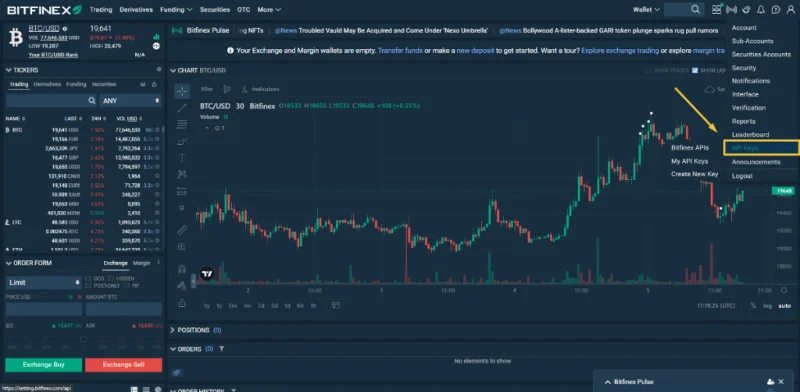This screenshot has width=800, height=392.
Task: Favorite the BTC 19,641 USD ticker row star
Action: click(x=157, y=130)
